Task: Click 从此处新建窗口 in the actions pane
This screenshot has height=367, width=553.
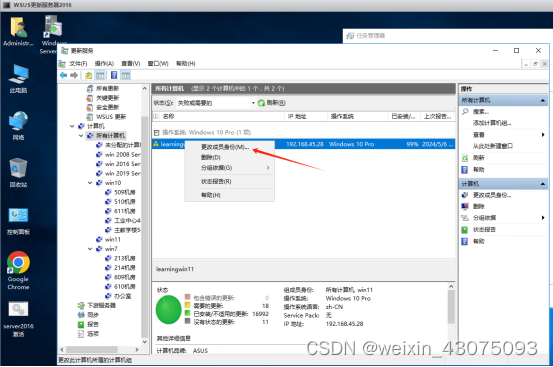Action: click(493, 146)
